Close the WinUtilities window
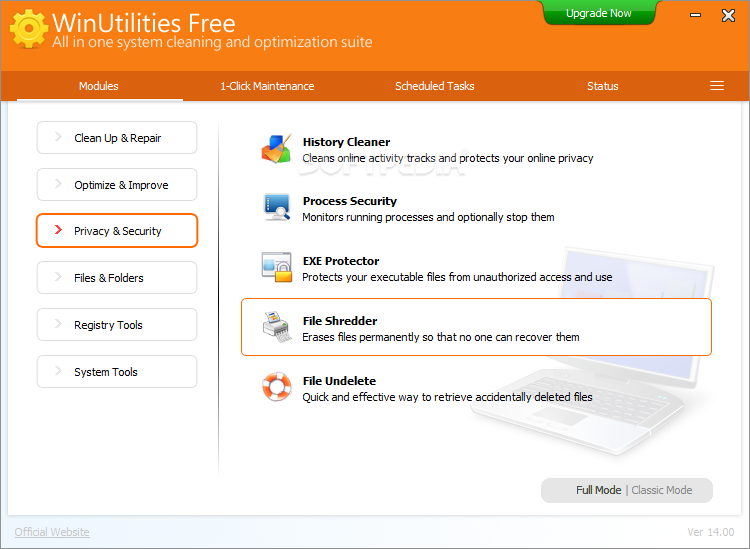The width and height of the screenshot is (750, 549). coord(728,16)
